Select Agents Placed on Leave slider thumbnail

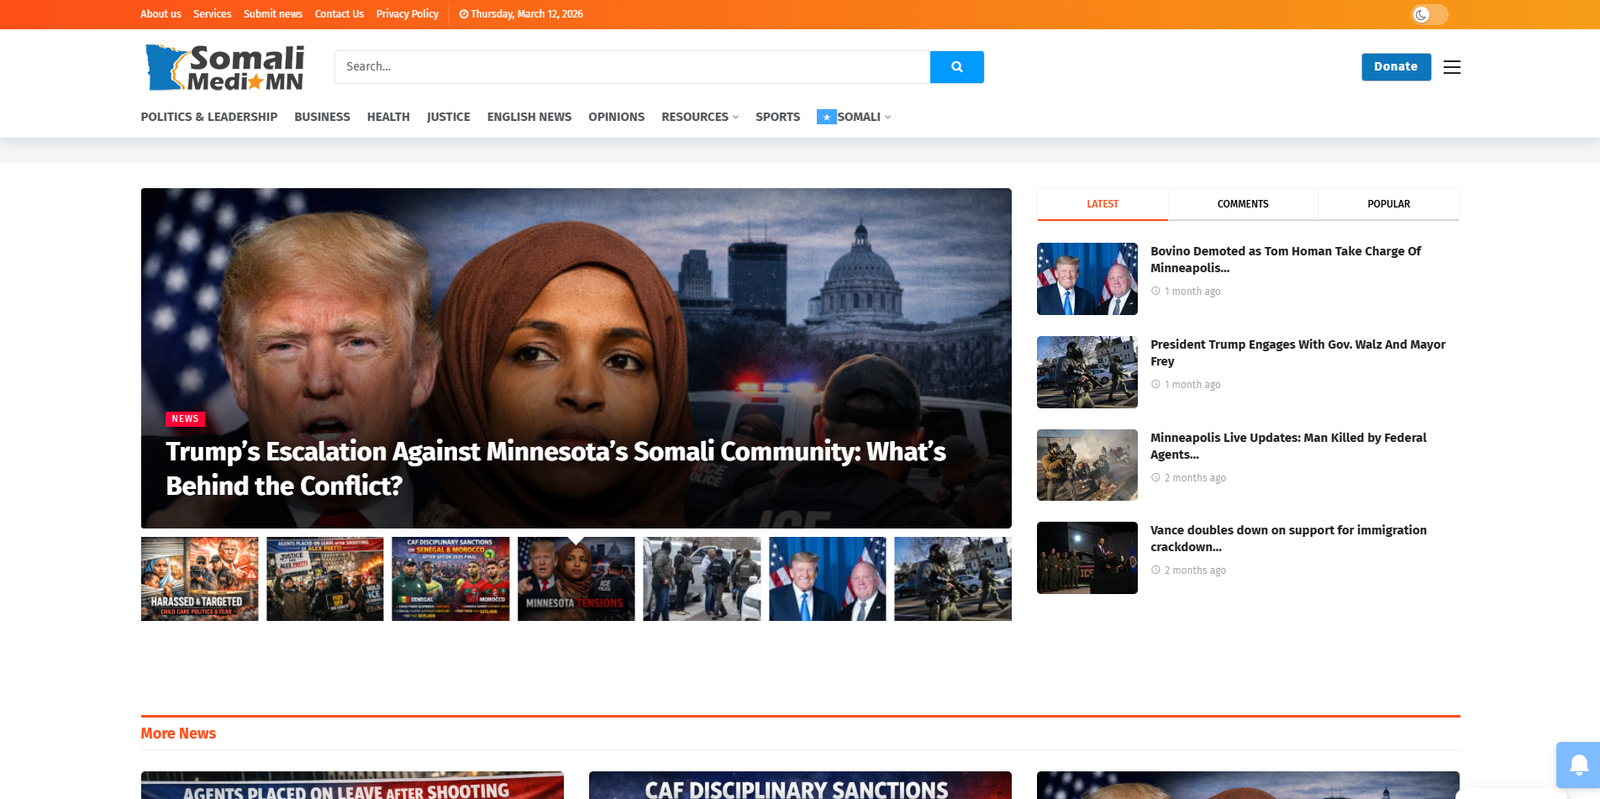click(325, 579)
